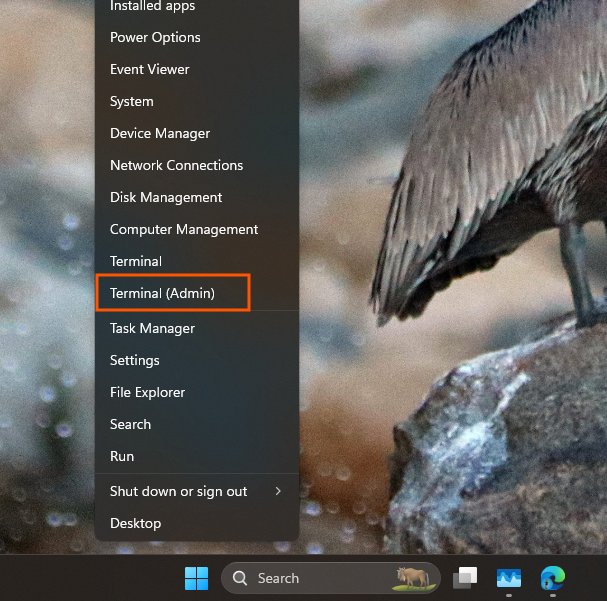607x601 pixels.
Task: Open Power Options
Action: coord(197,38)
